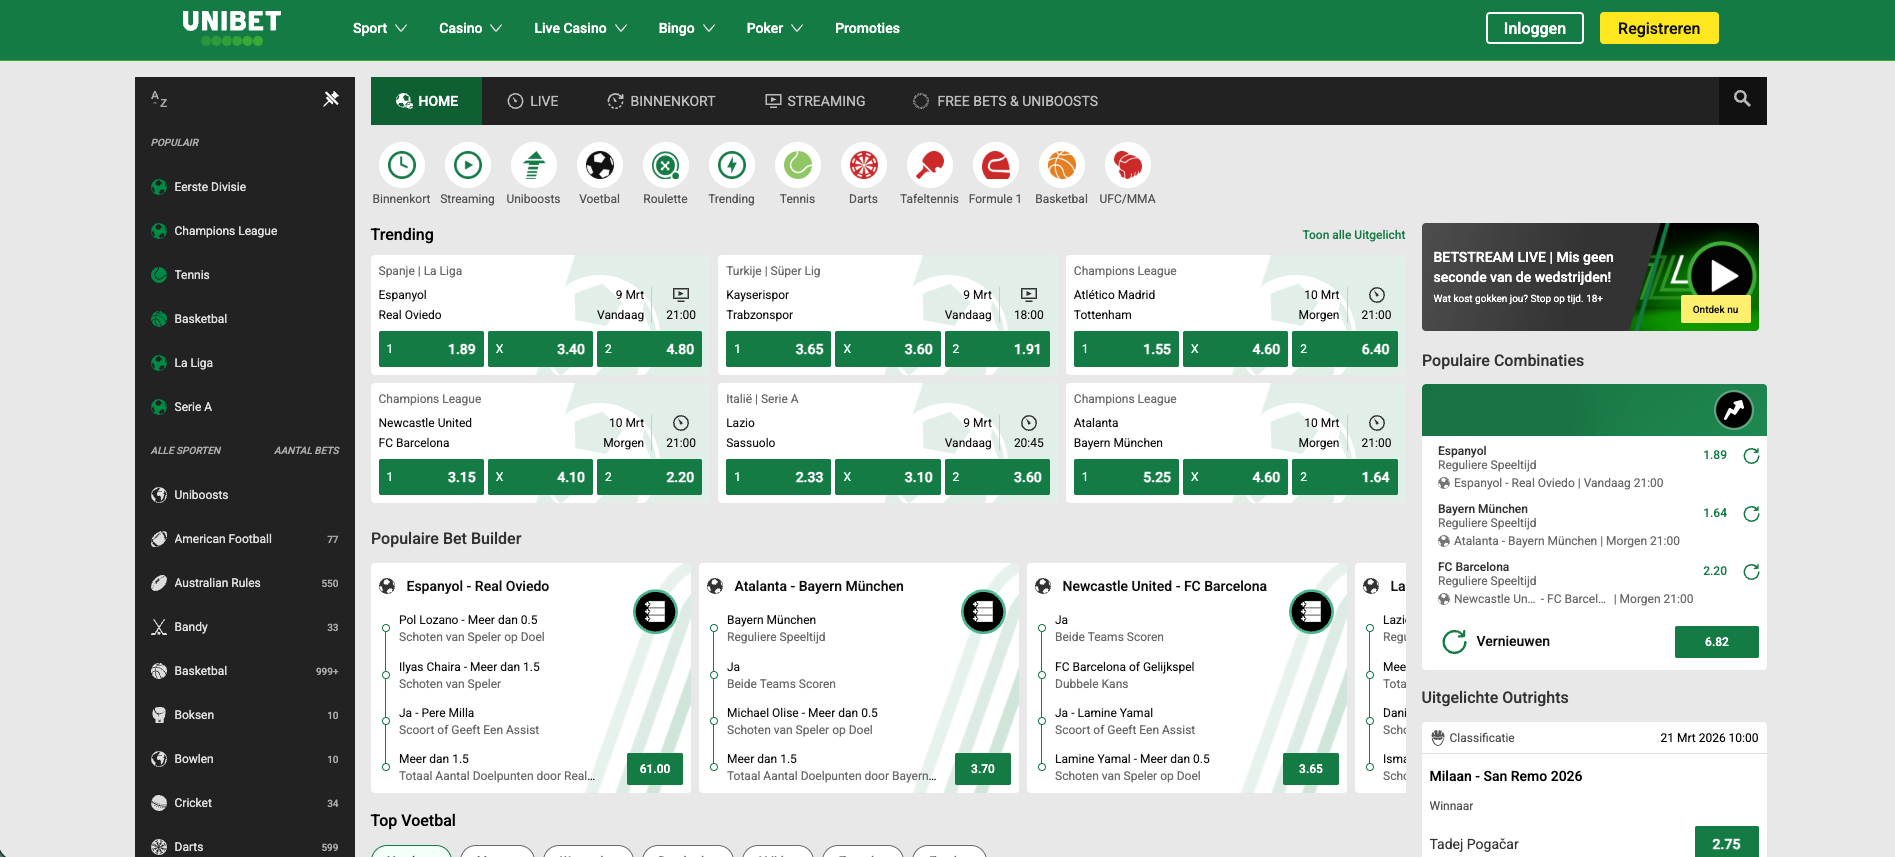Select FC Barcelona win odds 2.20
The height and width of the screenshot is (857, 1895).
(649, 477)
